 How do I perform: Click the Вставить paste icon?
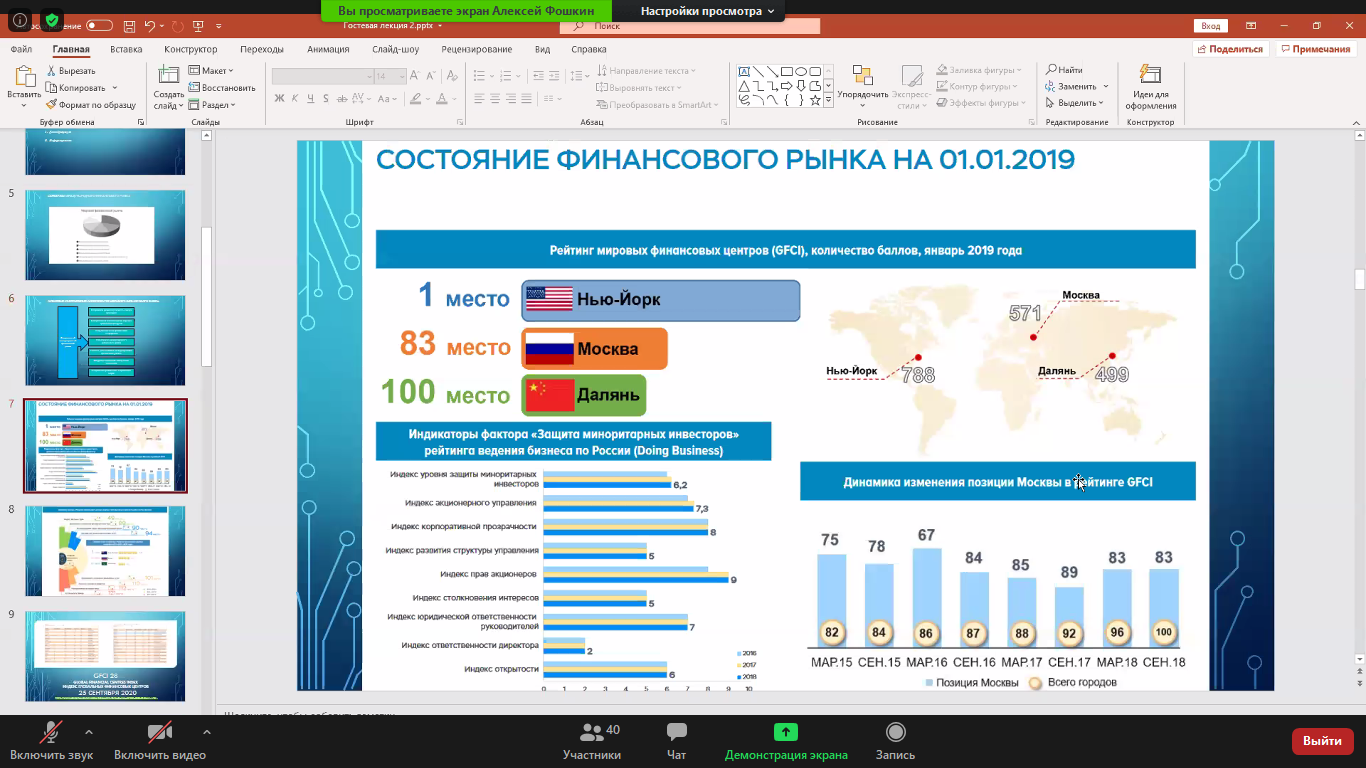24,78
